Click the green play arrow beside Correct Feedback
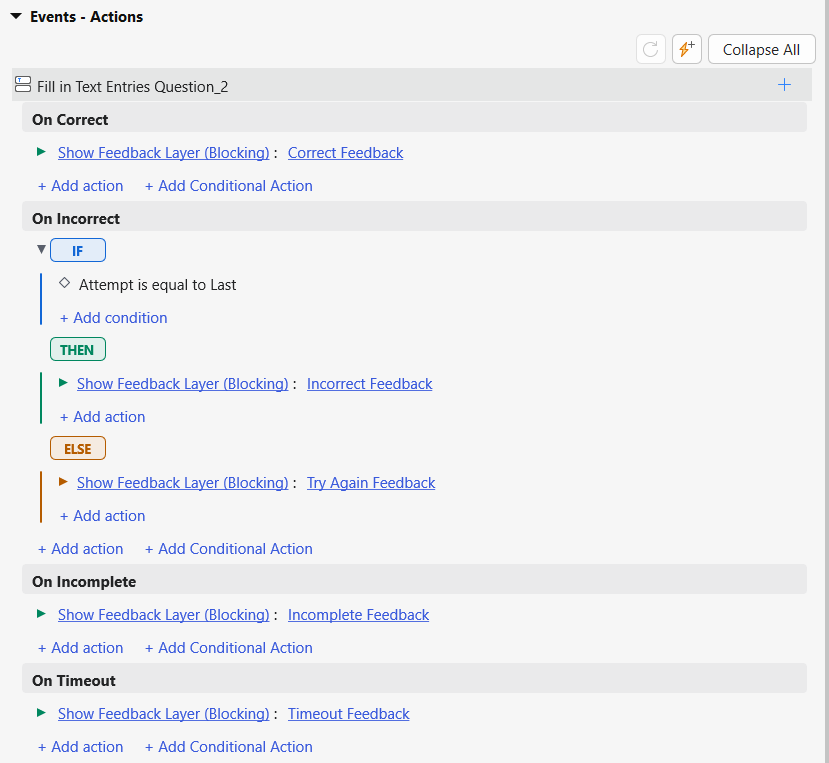Viewport: 829px width, 763px height. 41,152
